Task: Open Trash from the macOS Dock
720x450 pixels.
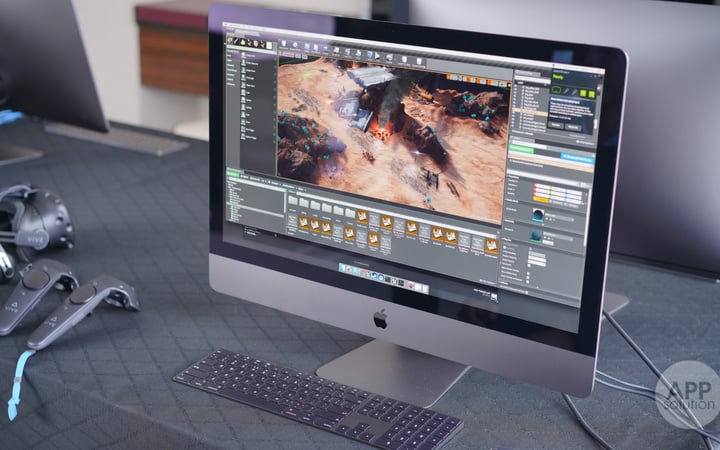Action: click(x=425, y=289)
